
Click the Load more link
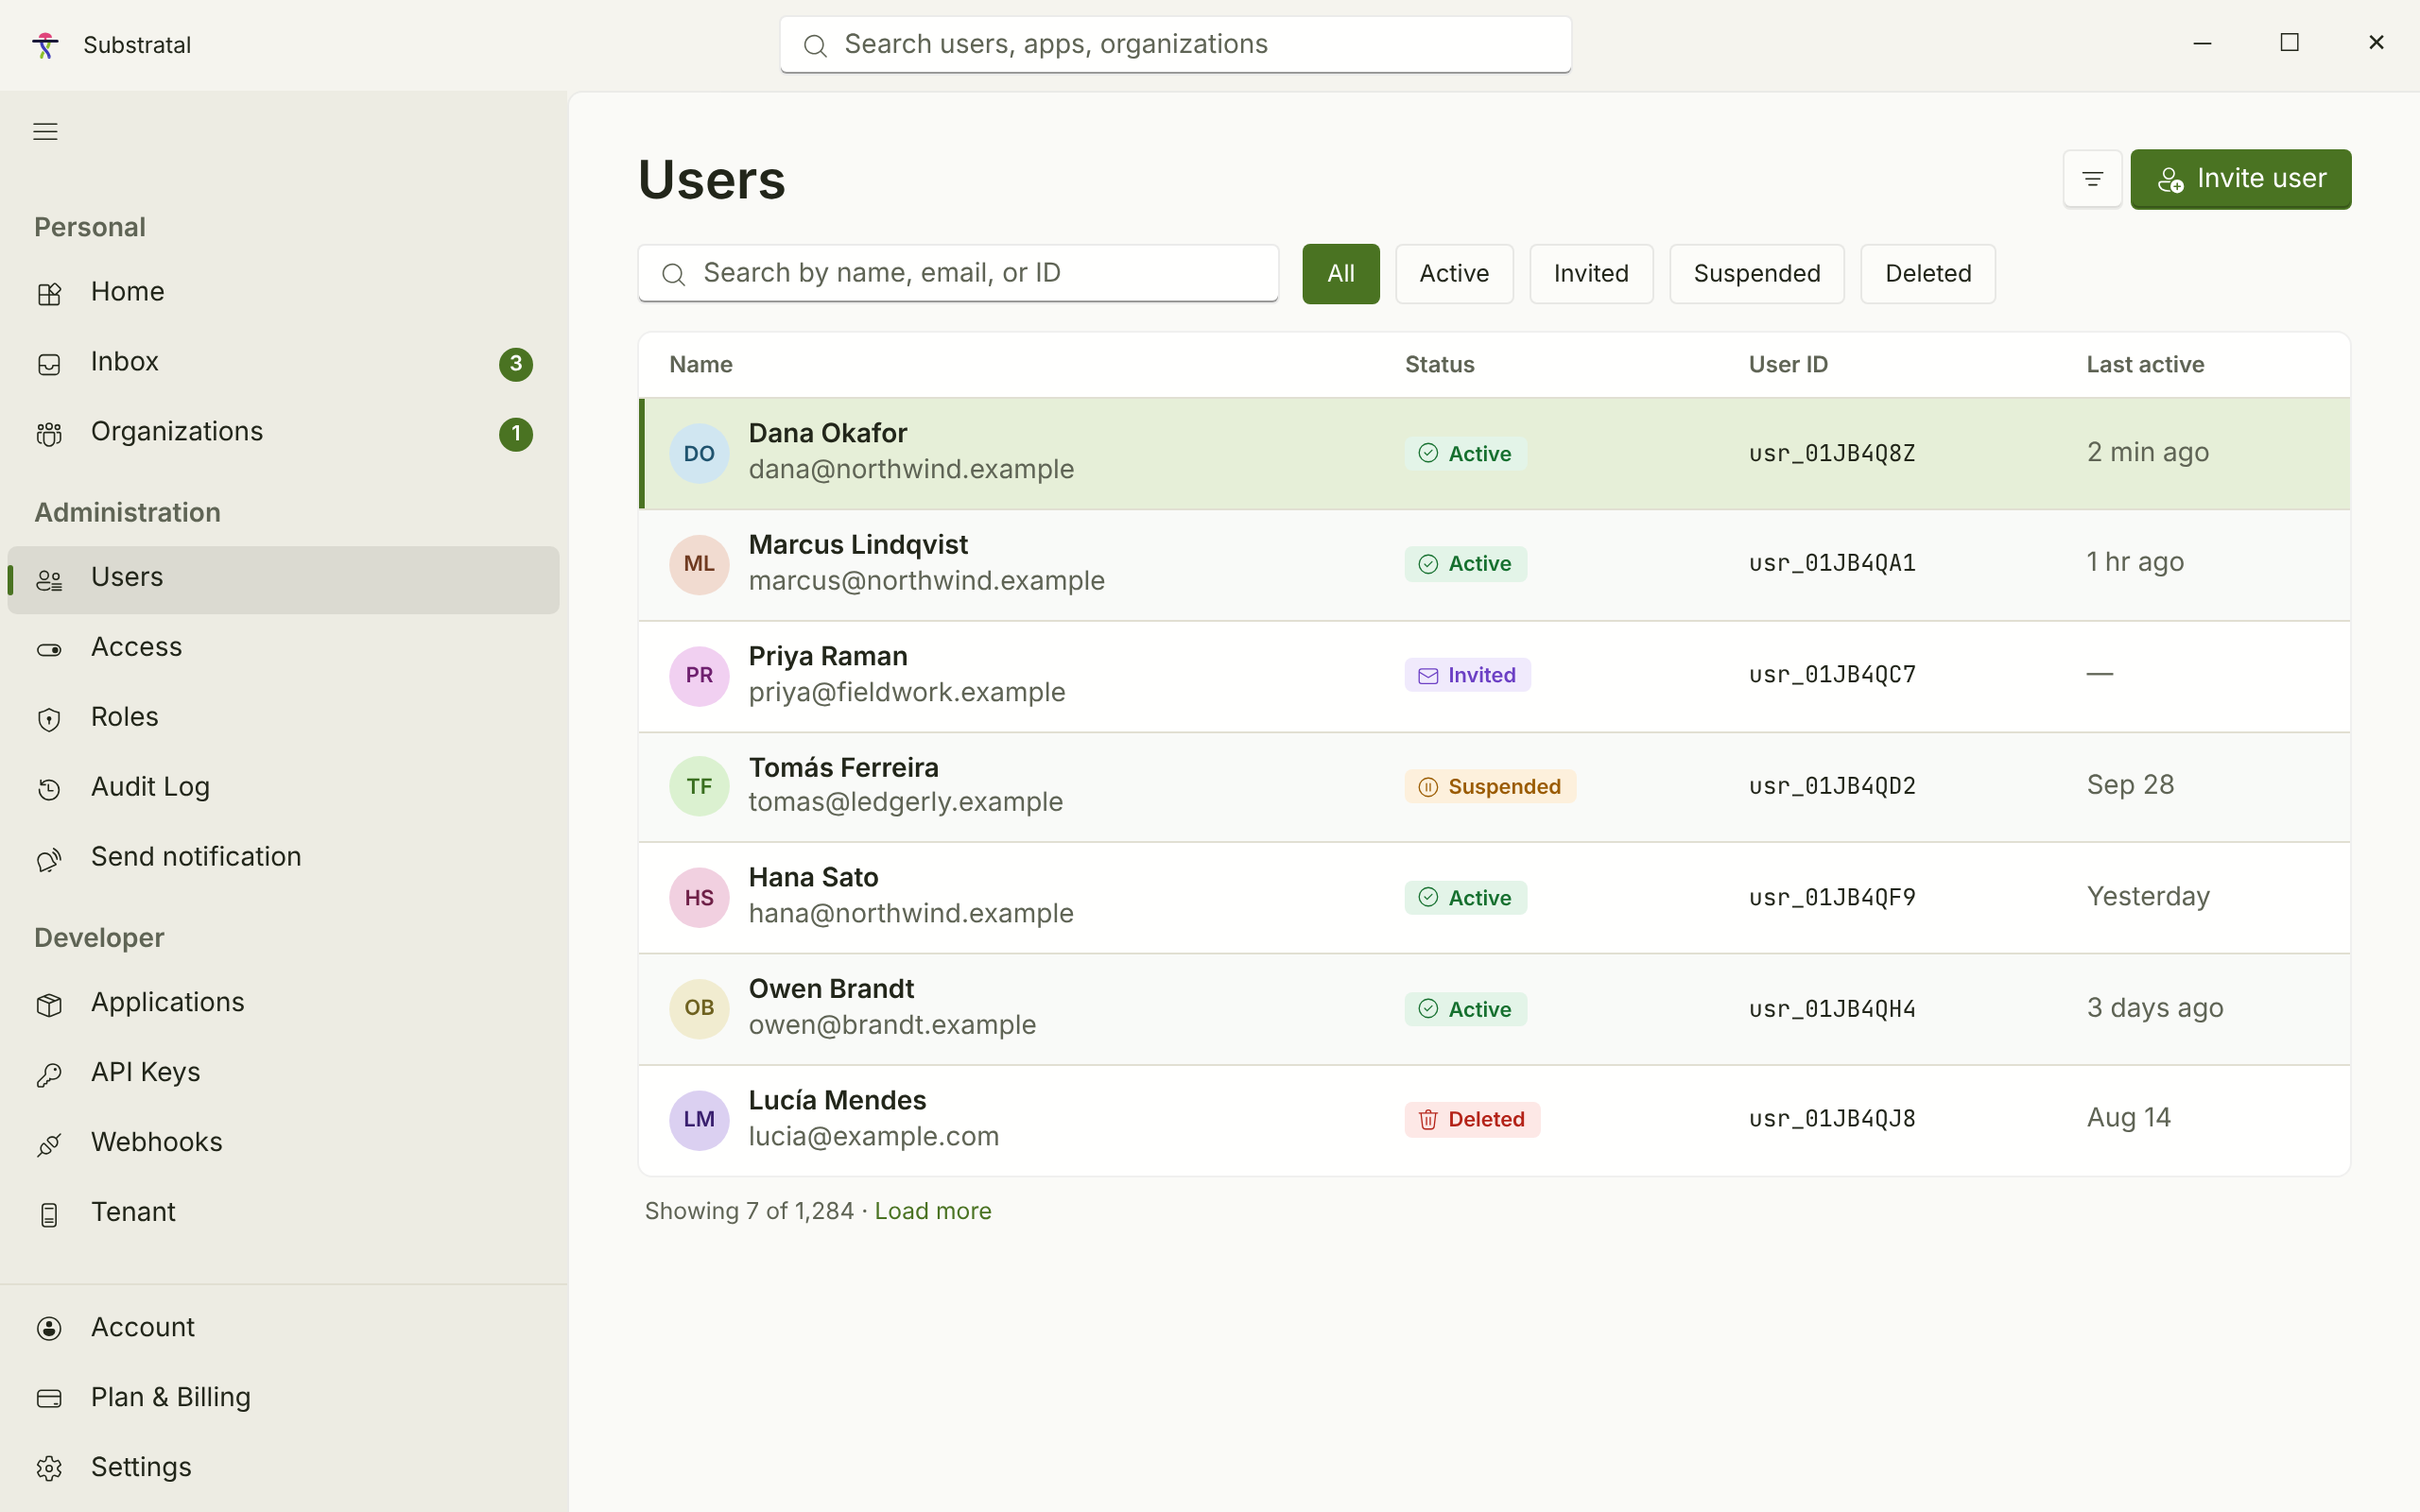tap(932, 1210)
